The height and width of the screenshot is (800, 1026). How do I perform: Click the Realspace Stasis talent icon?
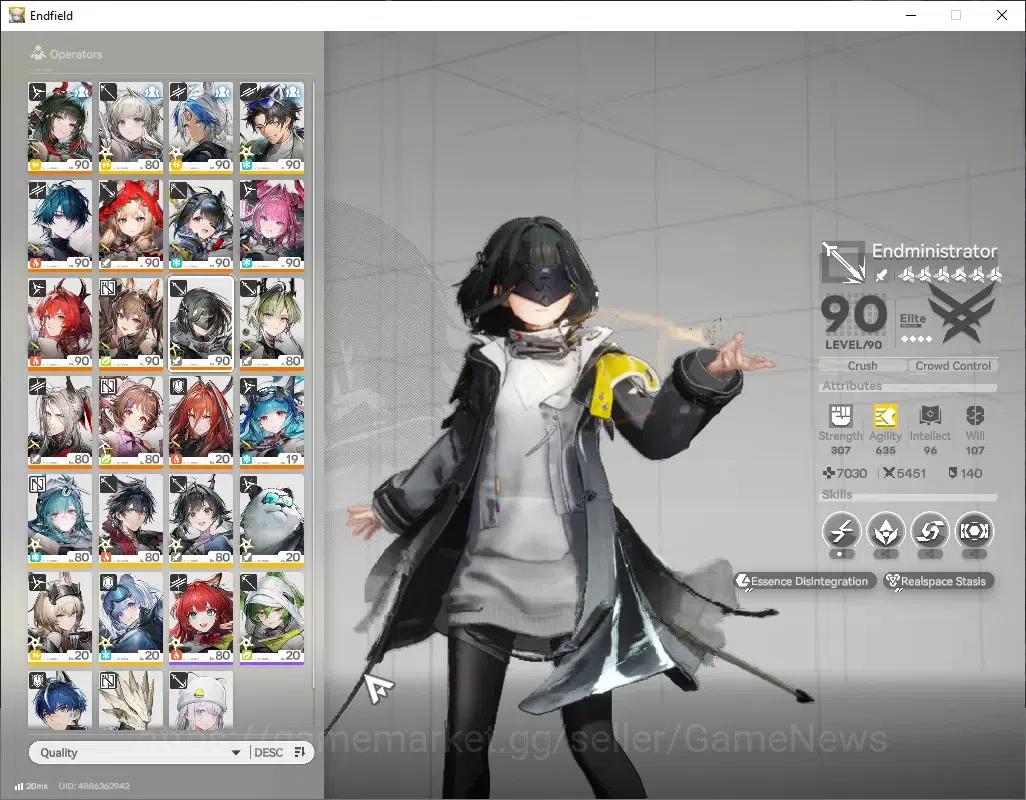point(893,581)
